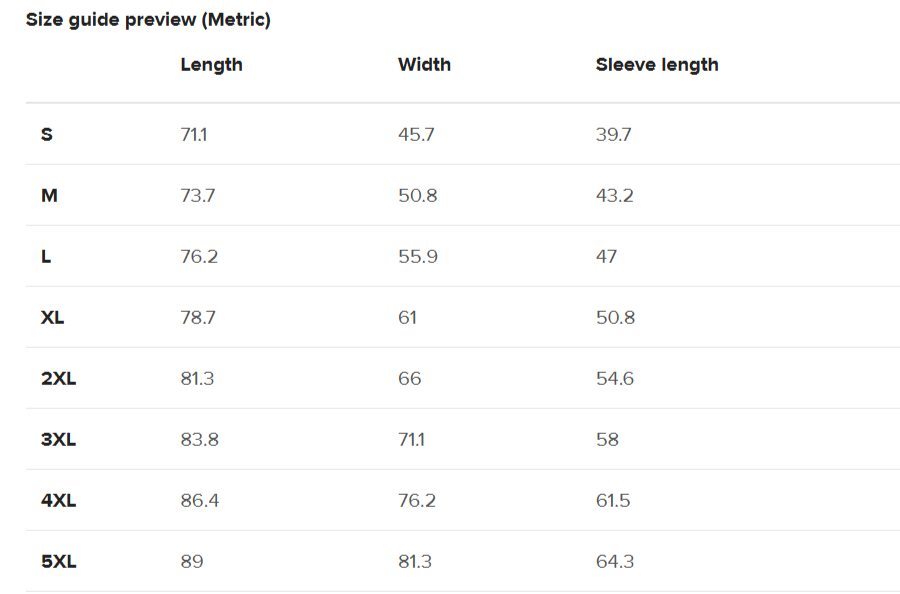
Task: Click the S size row label
Action: tap(47, 134)
